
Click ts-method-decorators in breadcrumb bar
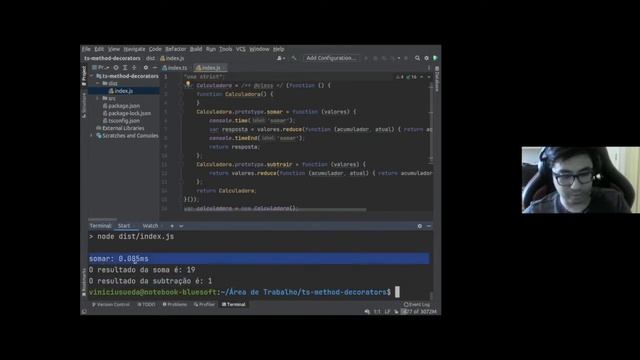(x=112, y=58)
